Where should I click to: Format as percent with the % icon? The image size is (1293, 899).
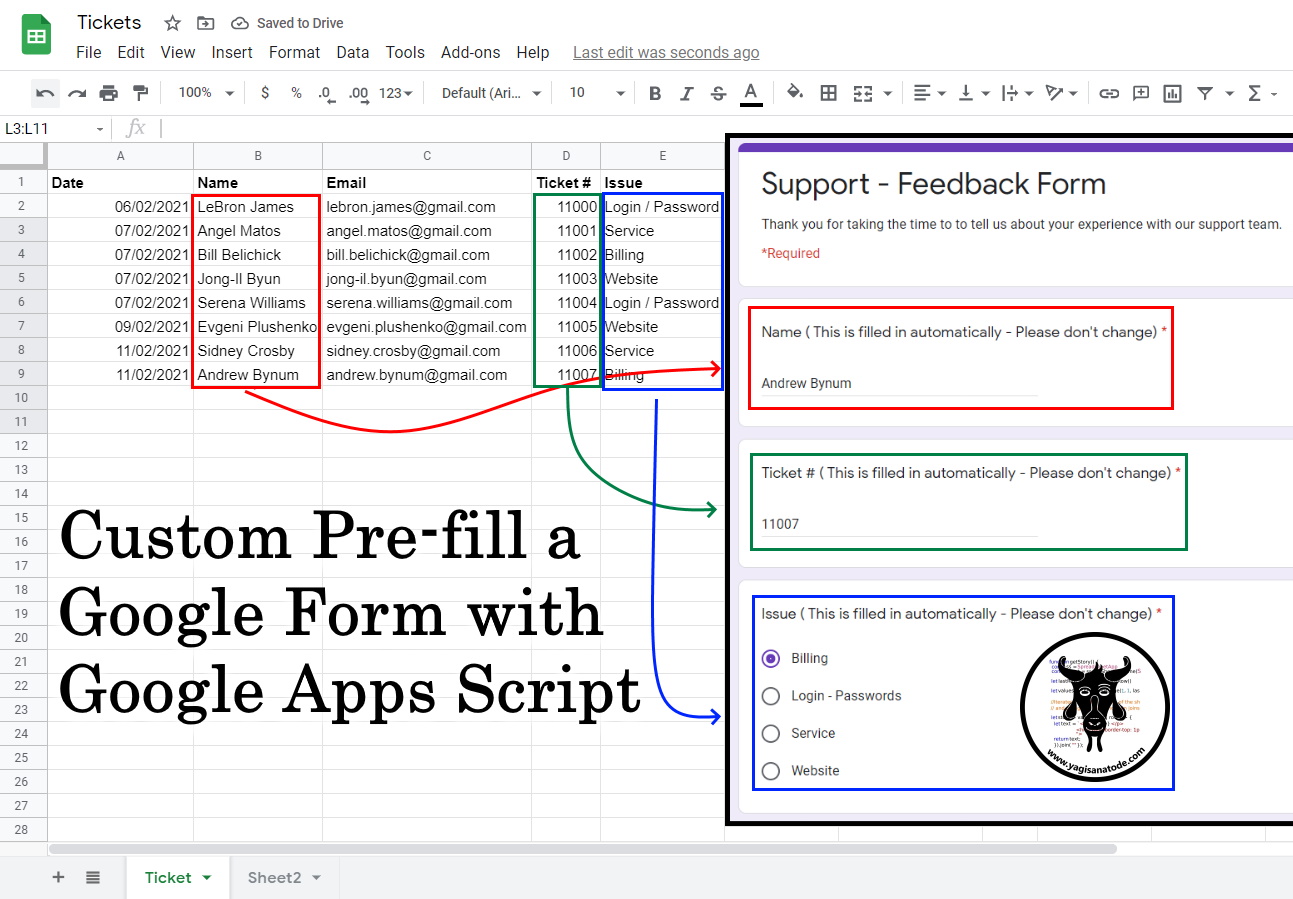point(296,93)
